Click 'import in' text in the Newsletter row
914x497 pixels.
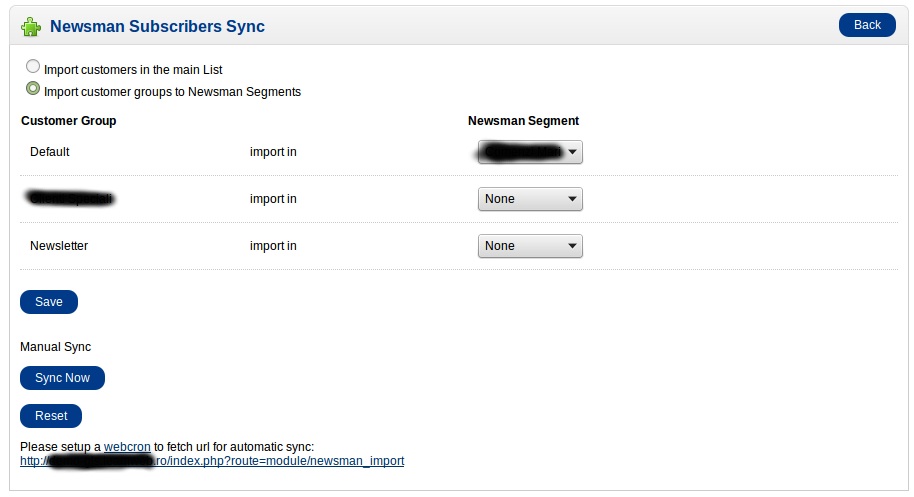[x=273, y=246]
